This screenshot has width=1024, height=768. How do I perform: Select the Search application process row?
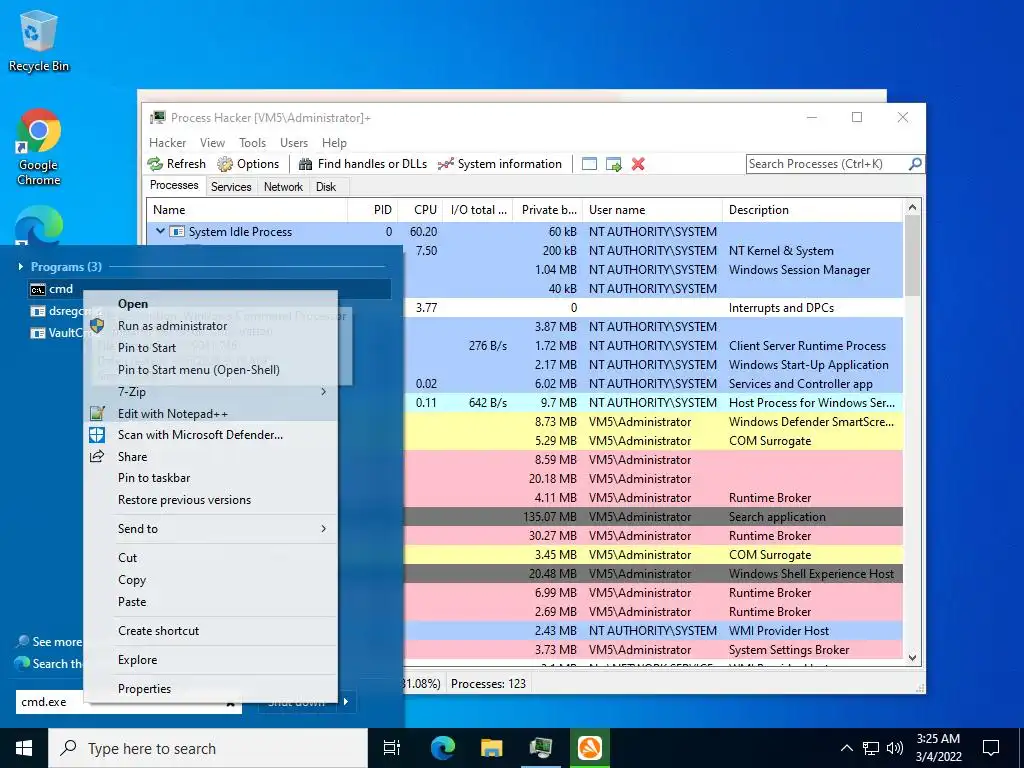(653, 517)
